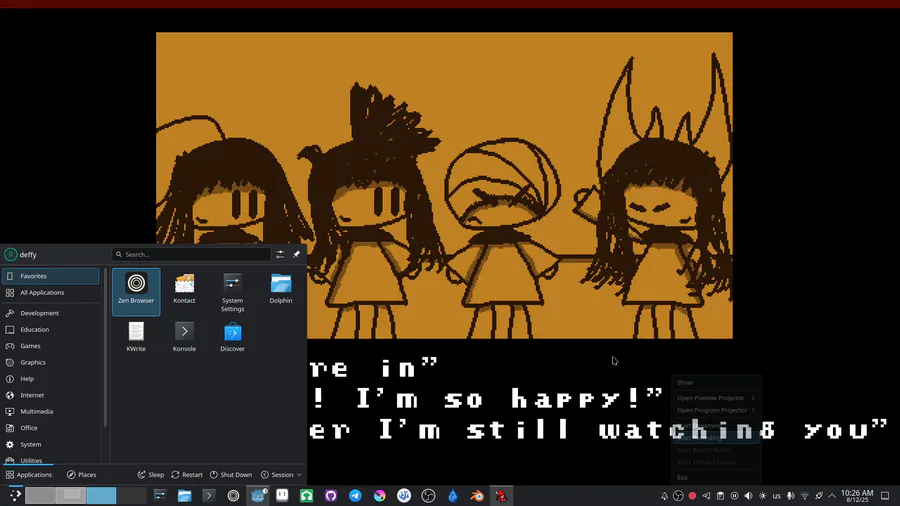Open the white square face taskbar app
The height and width of the screenshot is (506, 900).
(282, 495)
